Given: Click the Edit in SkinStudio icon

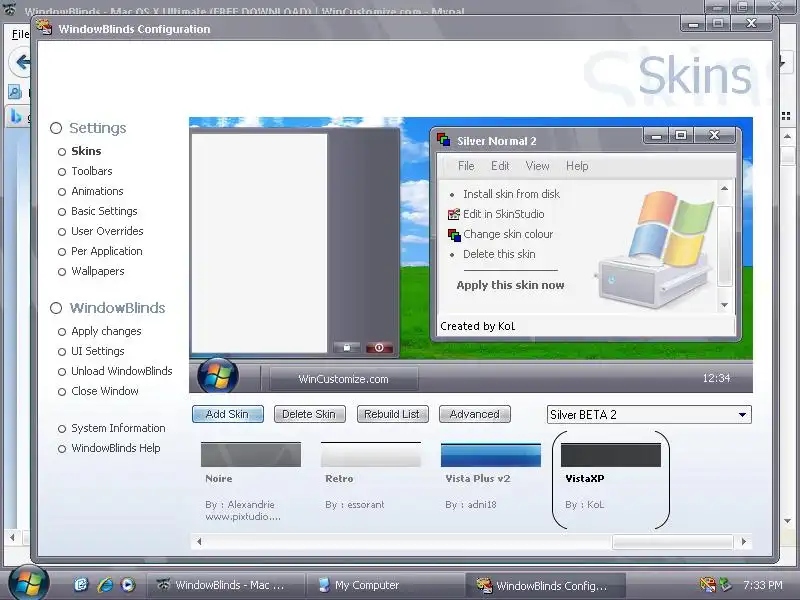Looking at the screenshot, I should pos(454,214).
